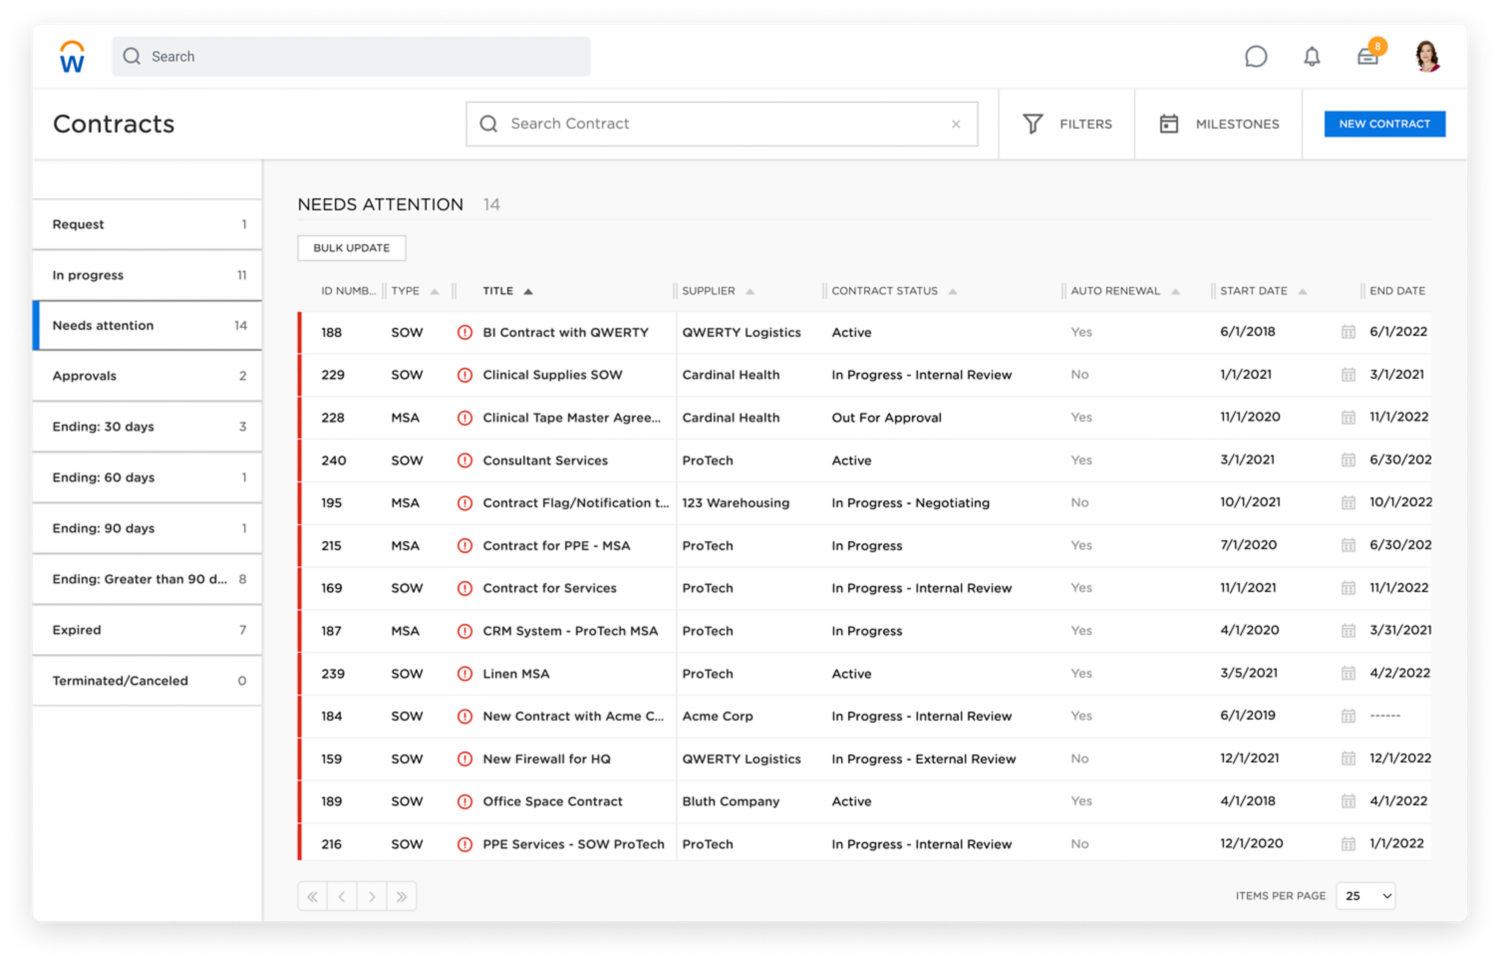Click alert icon for BI Contract with QWERTY
Screen dimensions: 1500x962
pos(465,333)
